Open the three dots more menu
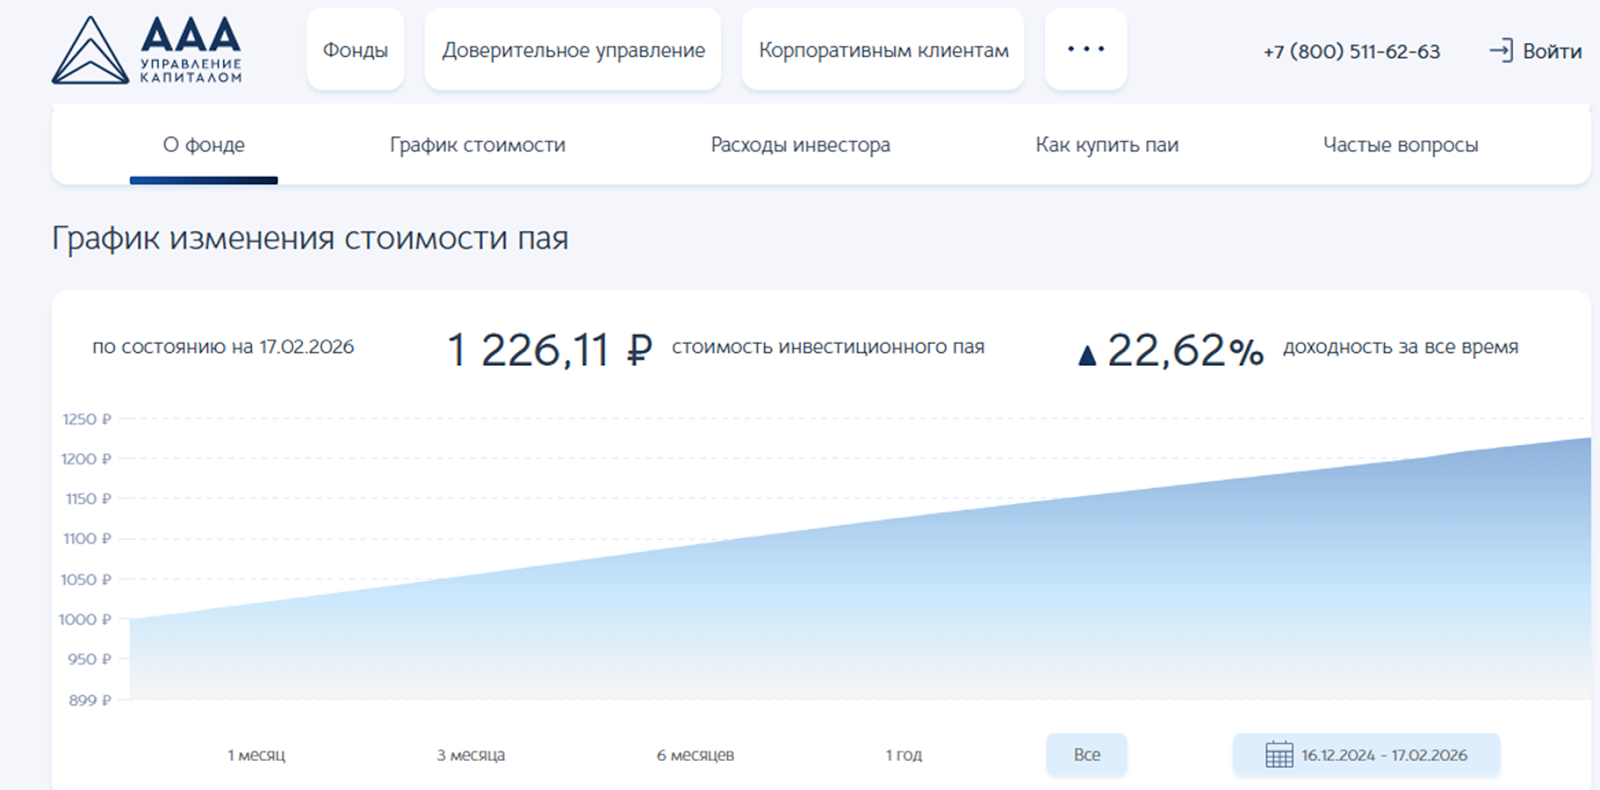The height and width of the screenshot is (790, 1600). (1086, 49)
